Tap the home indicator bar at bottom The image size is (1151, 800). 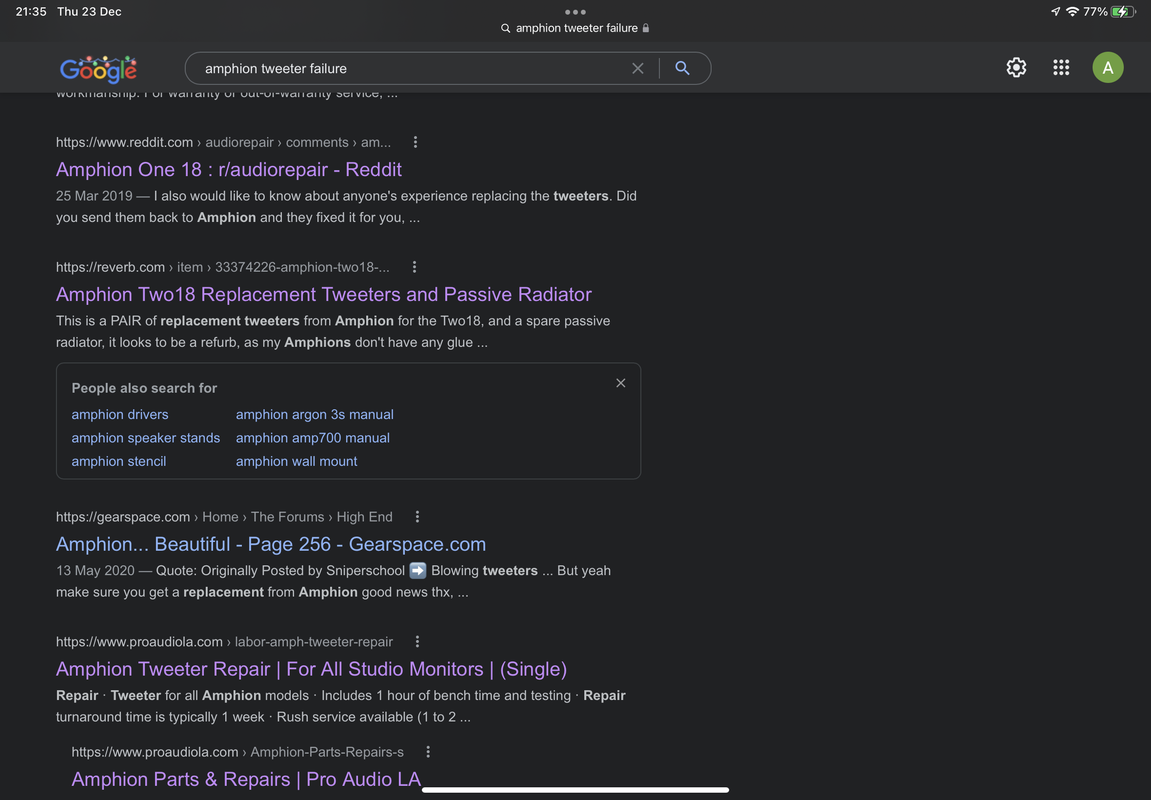[576, 790]
